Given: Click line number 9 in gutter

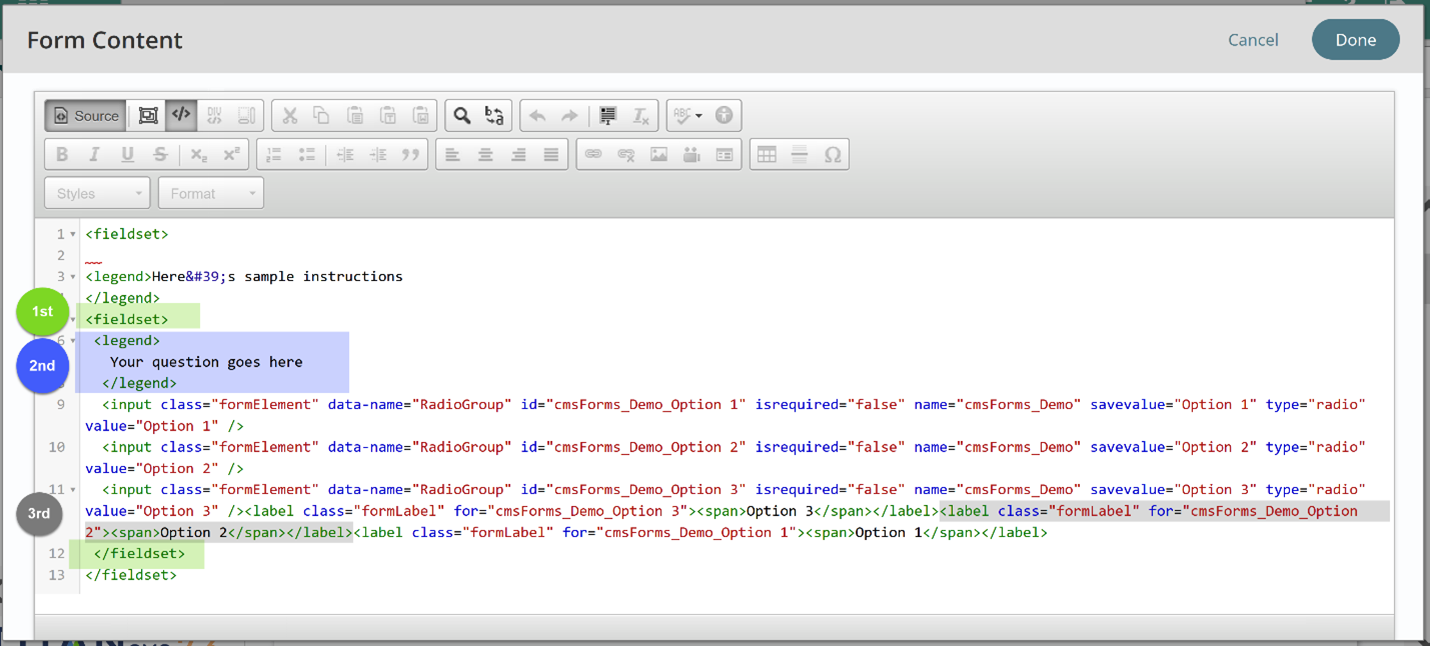Looking at the screenshot, I should tap(61, 405).
